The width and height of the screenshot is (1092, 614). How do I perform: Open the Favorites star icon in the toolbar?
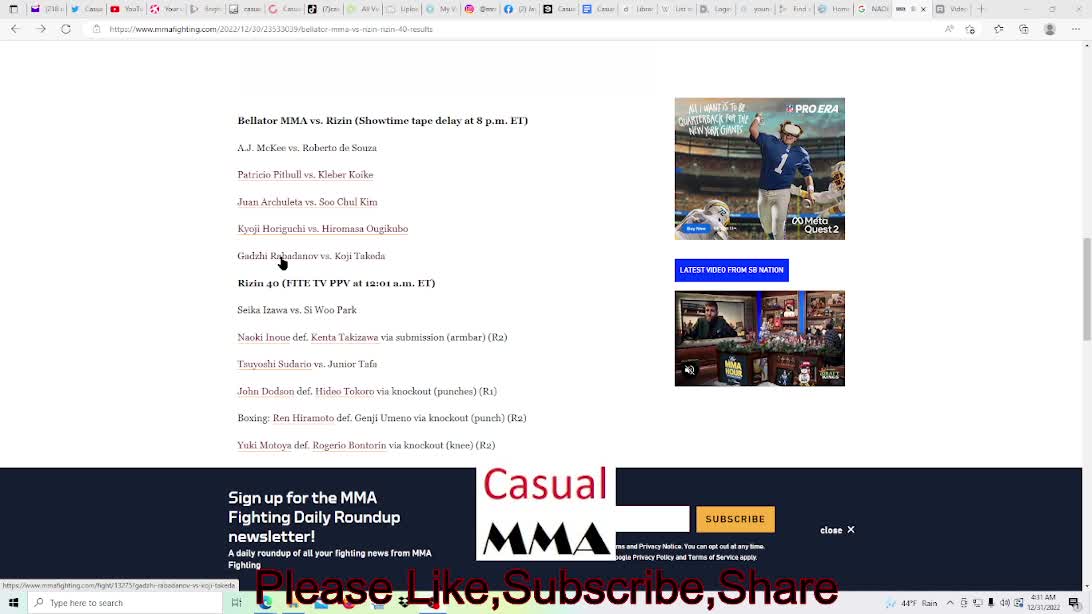click(999, 29)
